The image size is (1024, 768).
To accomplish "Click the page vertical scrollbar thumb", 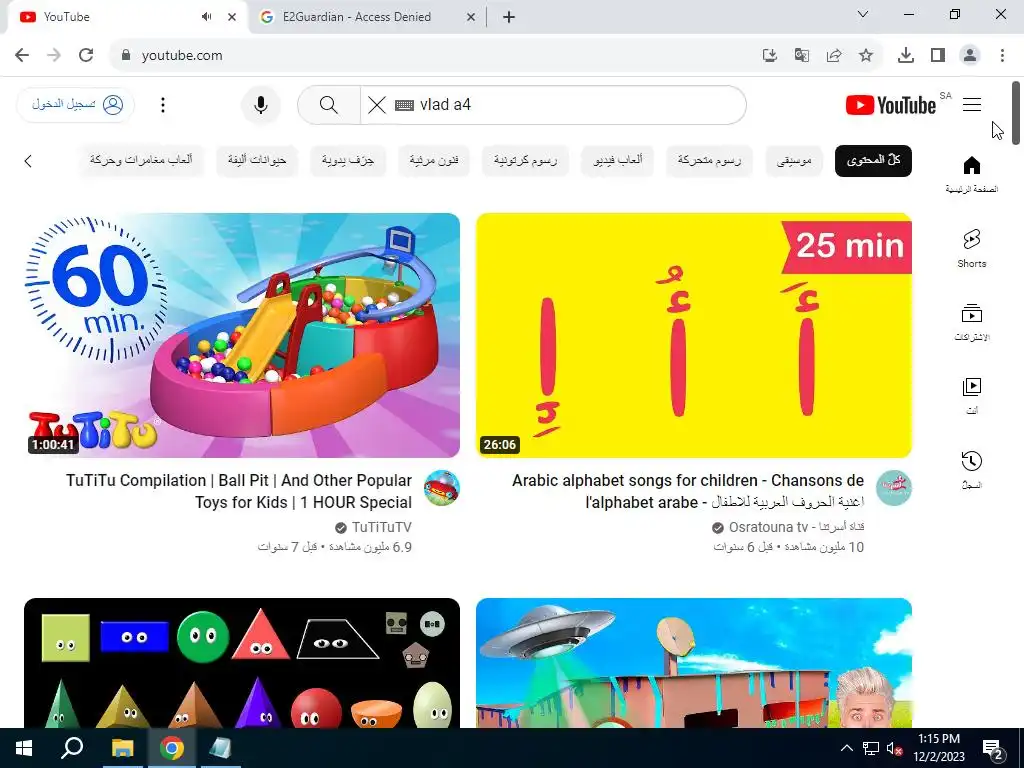I will coord(1016,112).
